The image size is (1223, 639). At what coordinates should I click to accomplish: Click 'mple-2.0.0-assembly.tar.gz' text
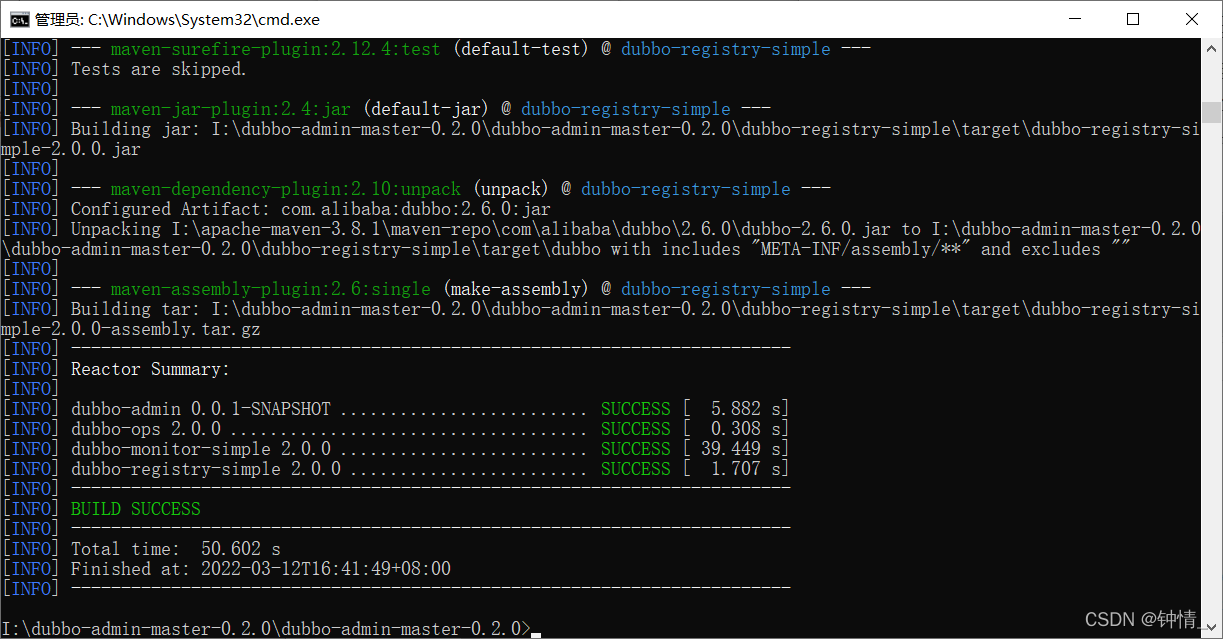point(130,329)
